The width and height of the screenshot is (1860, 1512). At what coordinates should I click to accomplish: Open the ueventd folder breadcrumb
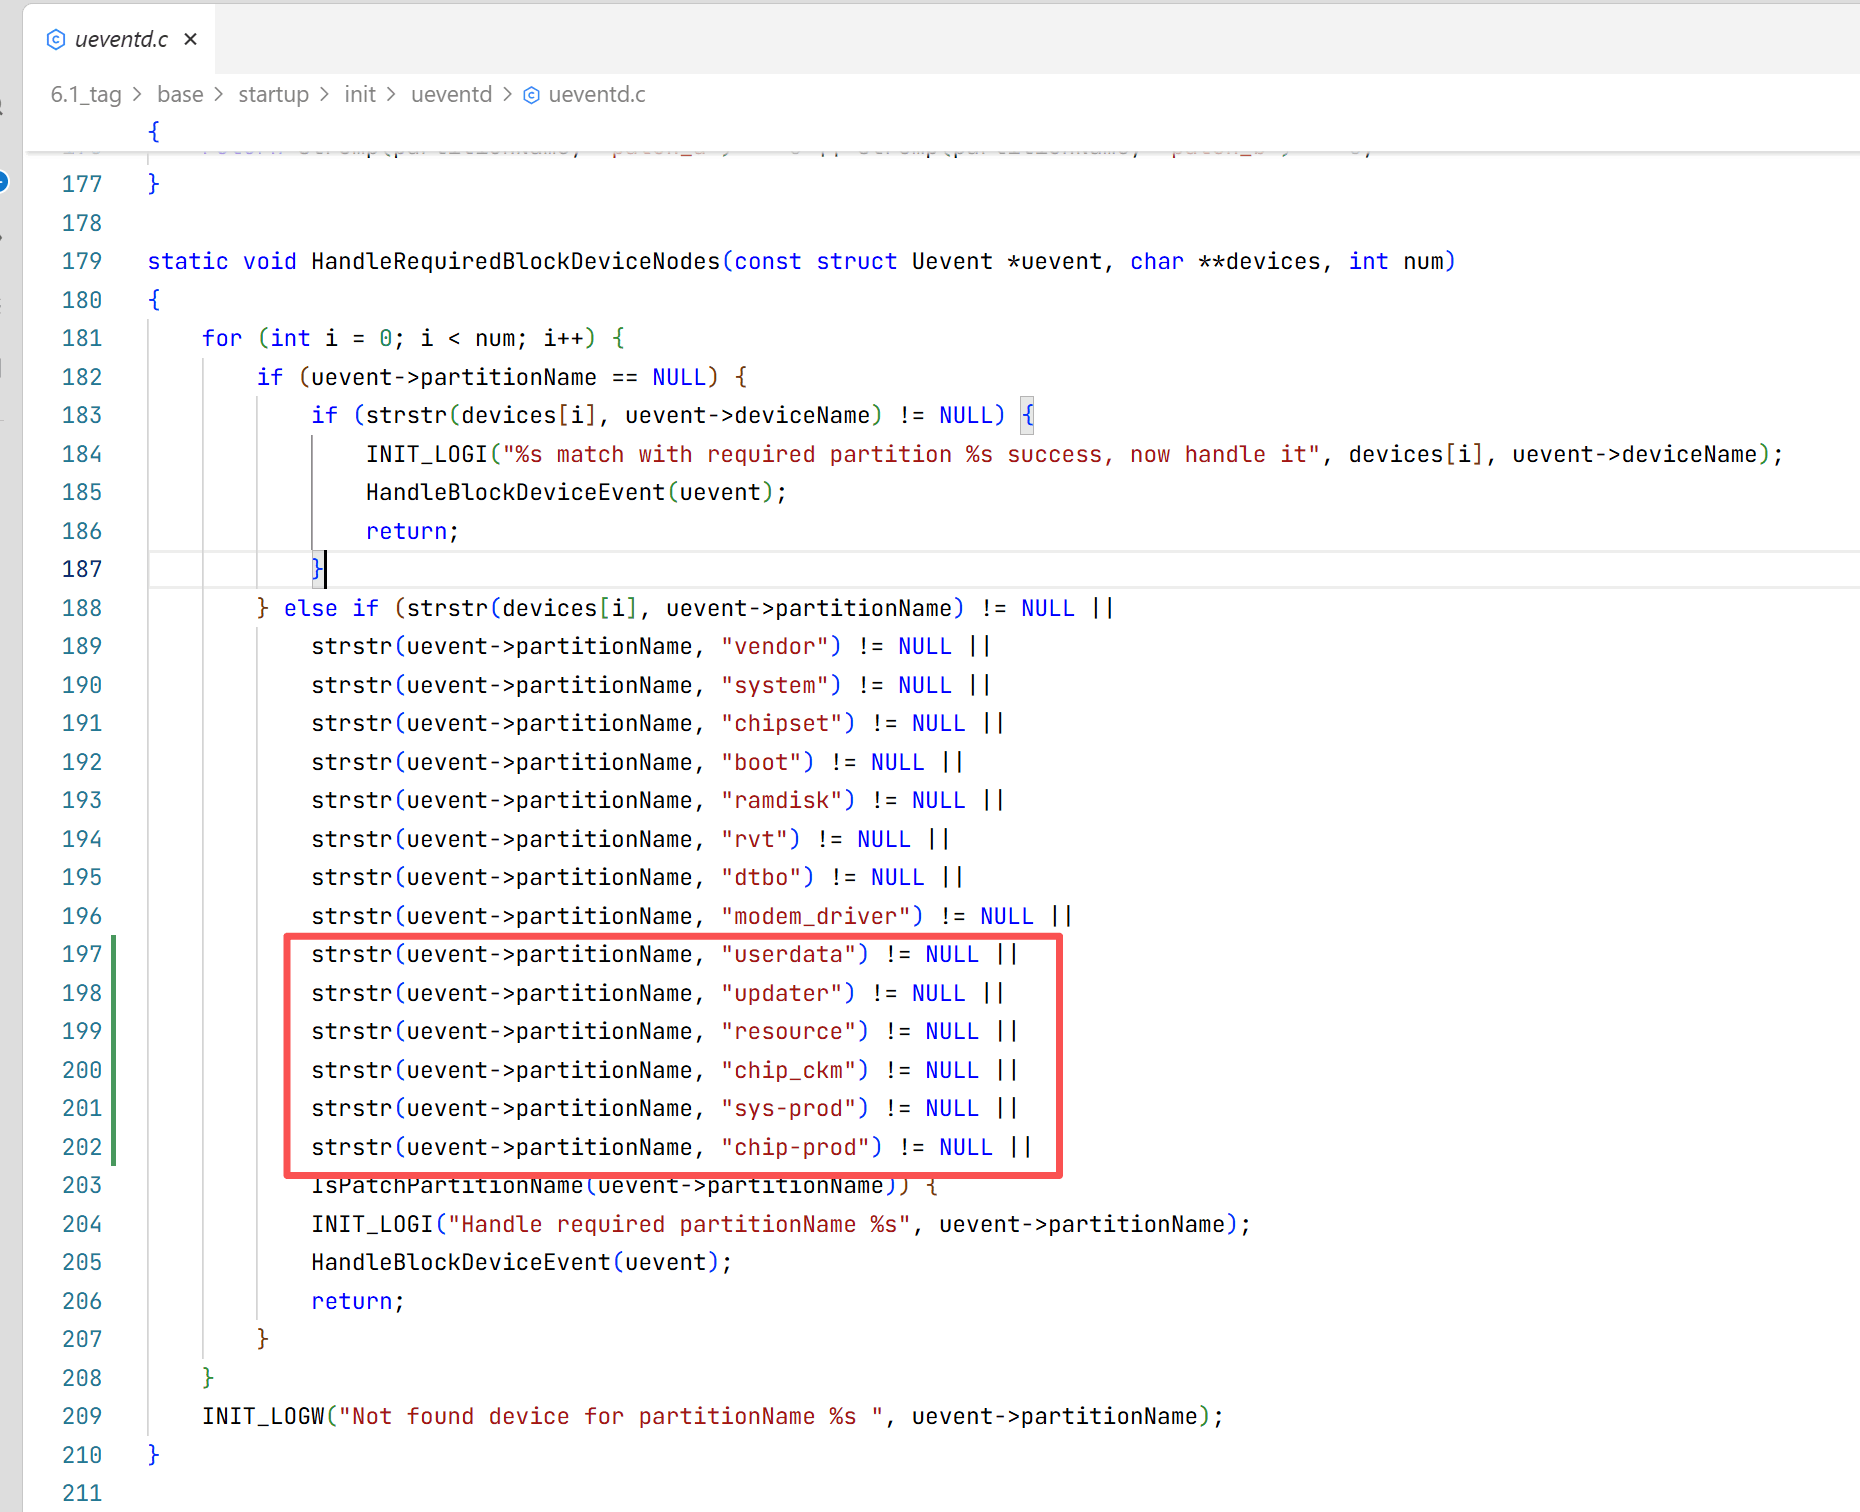(x=451, y=94)
